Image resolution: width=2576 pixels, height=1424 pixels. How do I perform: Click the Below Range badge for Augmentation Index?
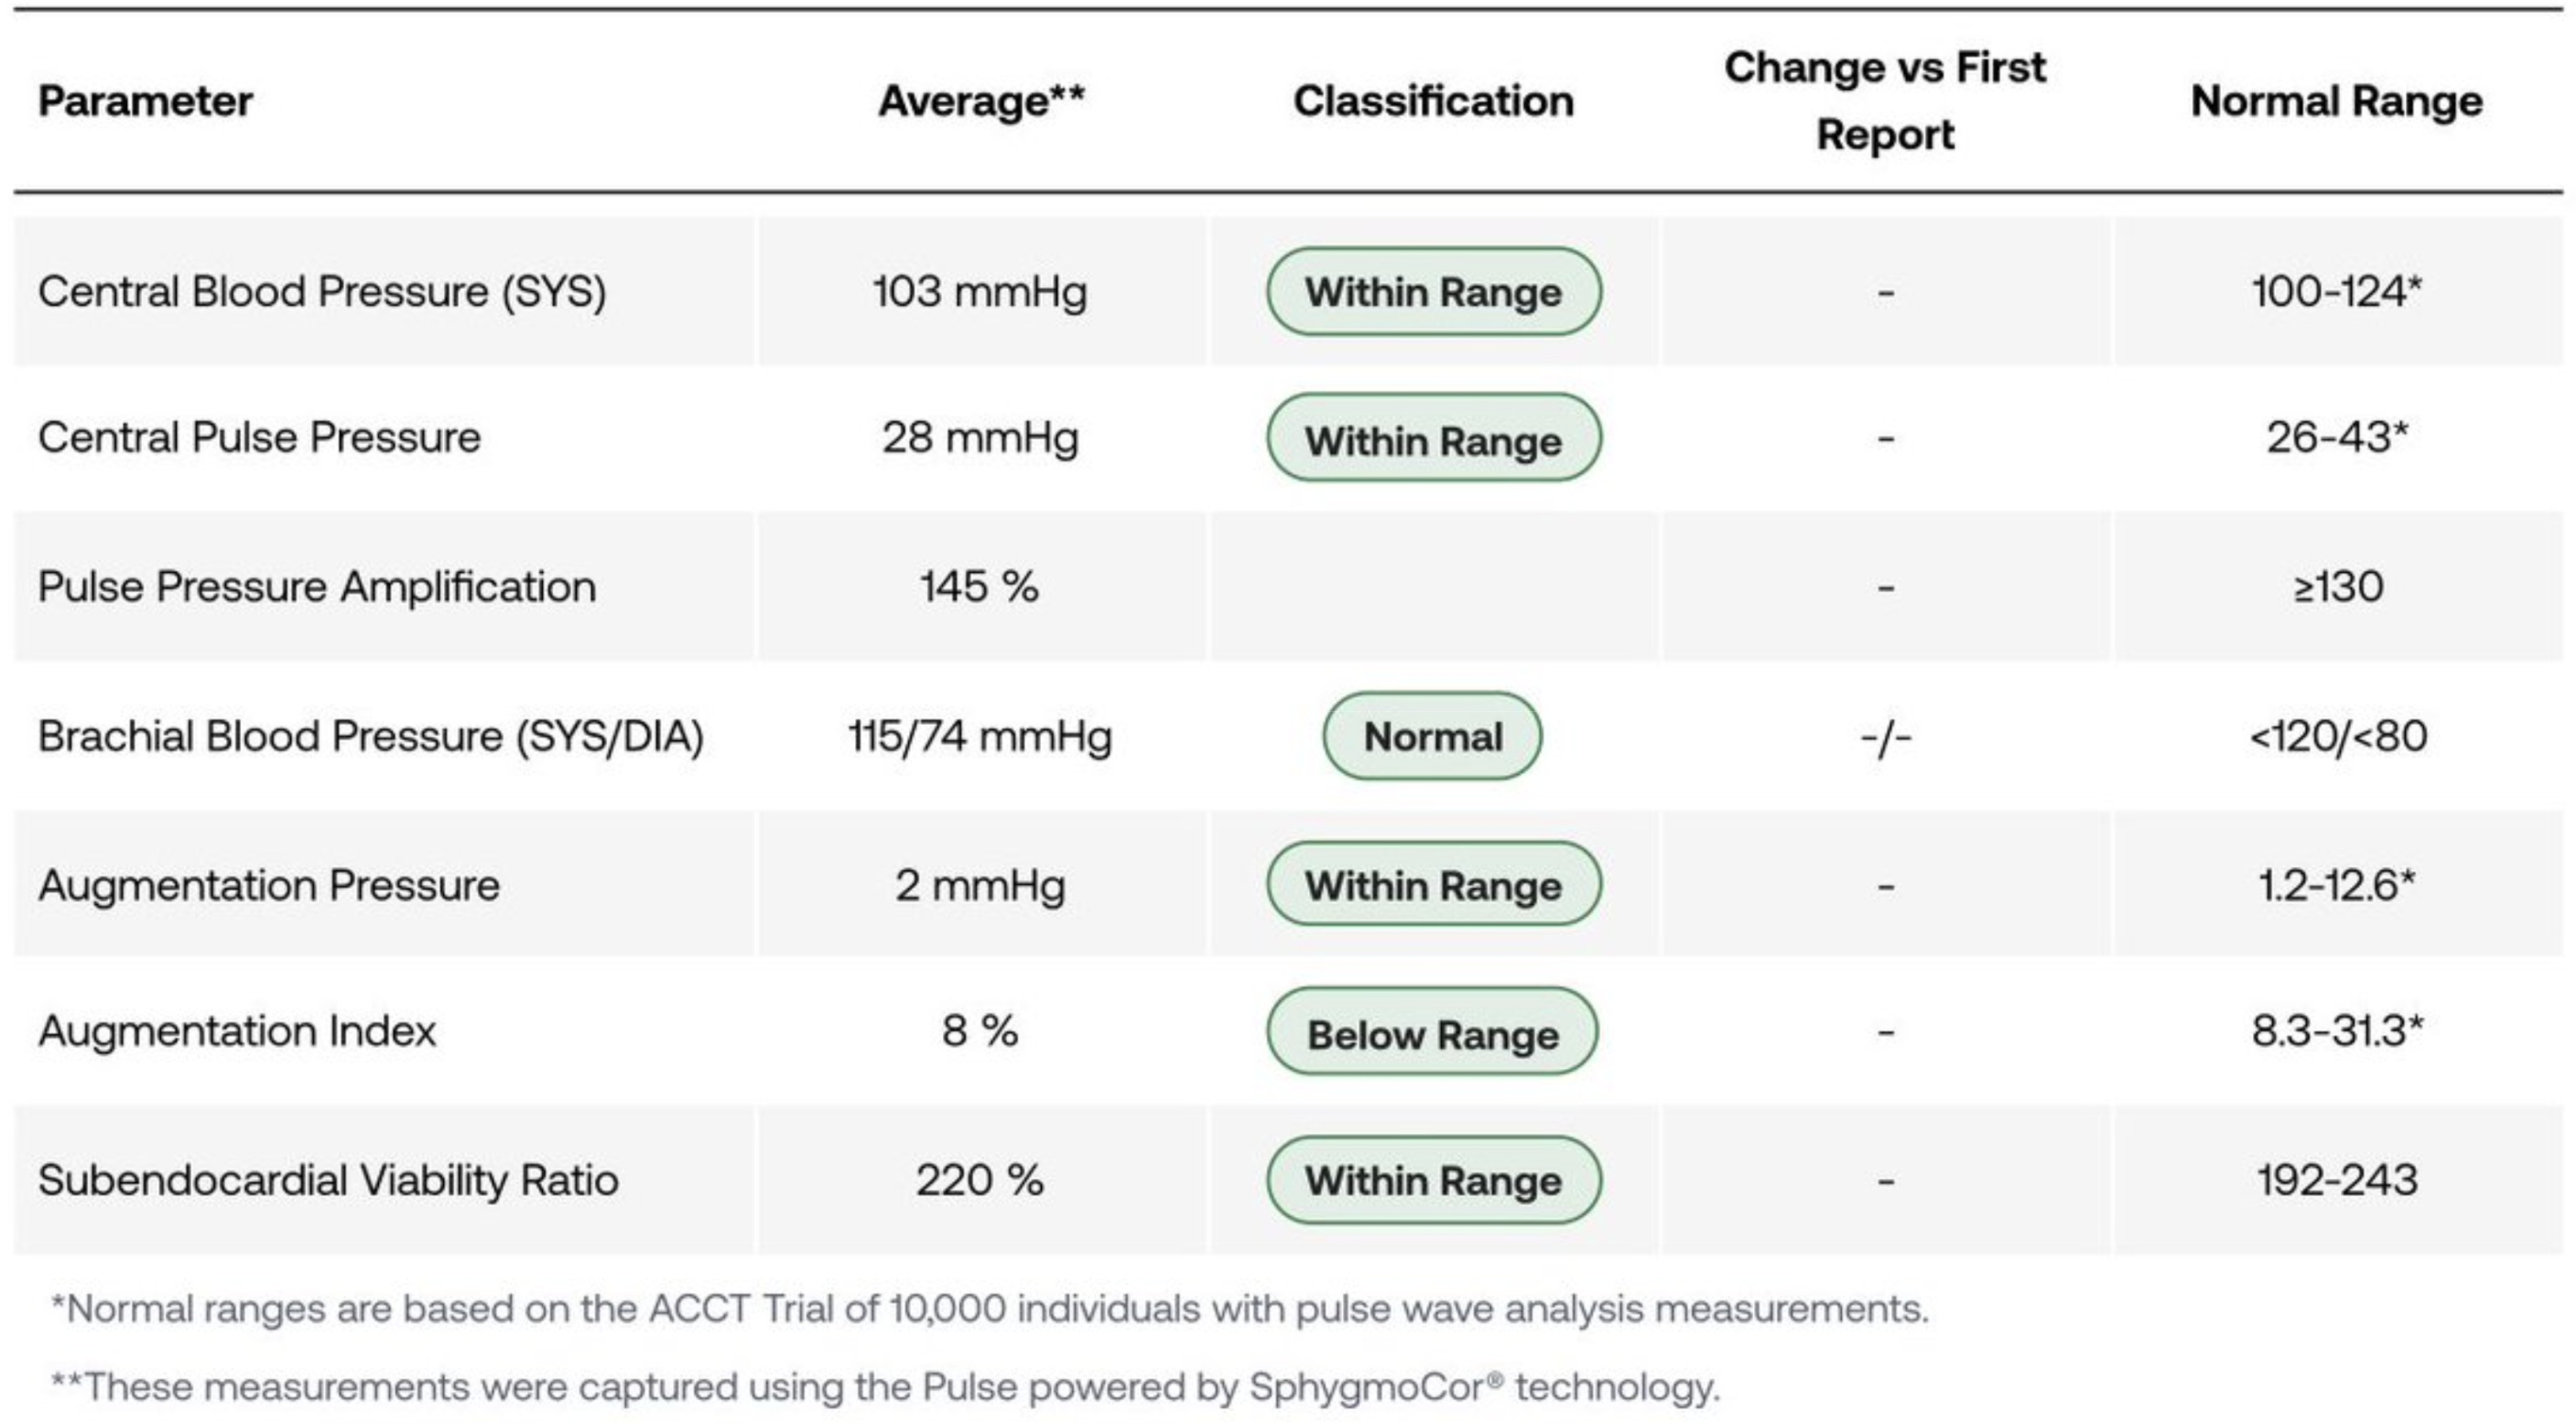click(x=1433, y=1032)
